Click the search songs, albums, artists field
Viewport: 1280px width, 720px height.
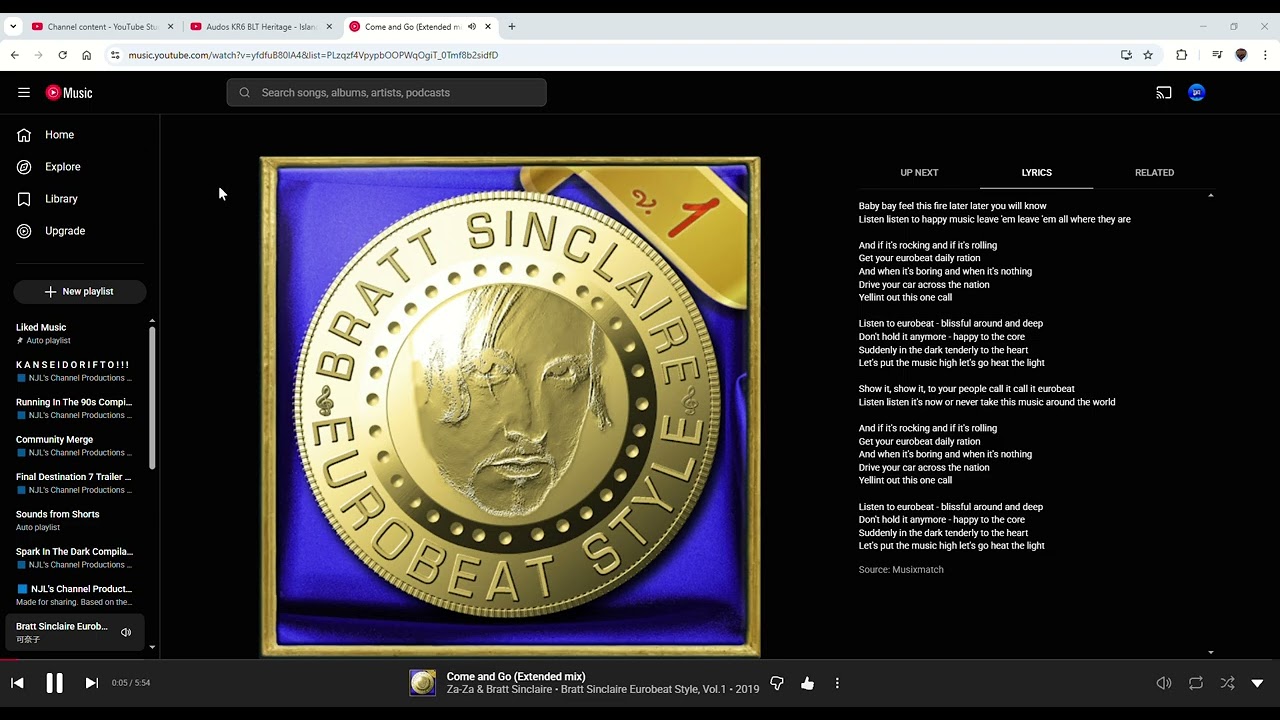pyautogui.click(x=386, y=93)
